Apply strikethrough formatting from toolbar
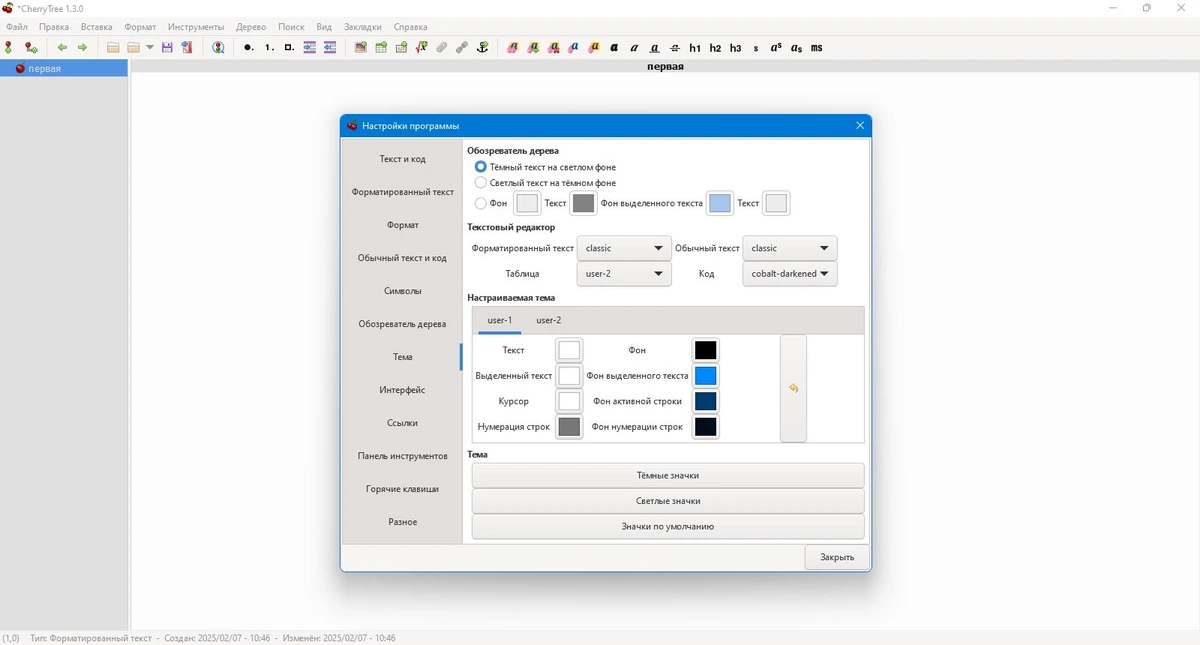This screenshot has height=645, width=1200. 675,47
